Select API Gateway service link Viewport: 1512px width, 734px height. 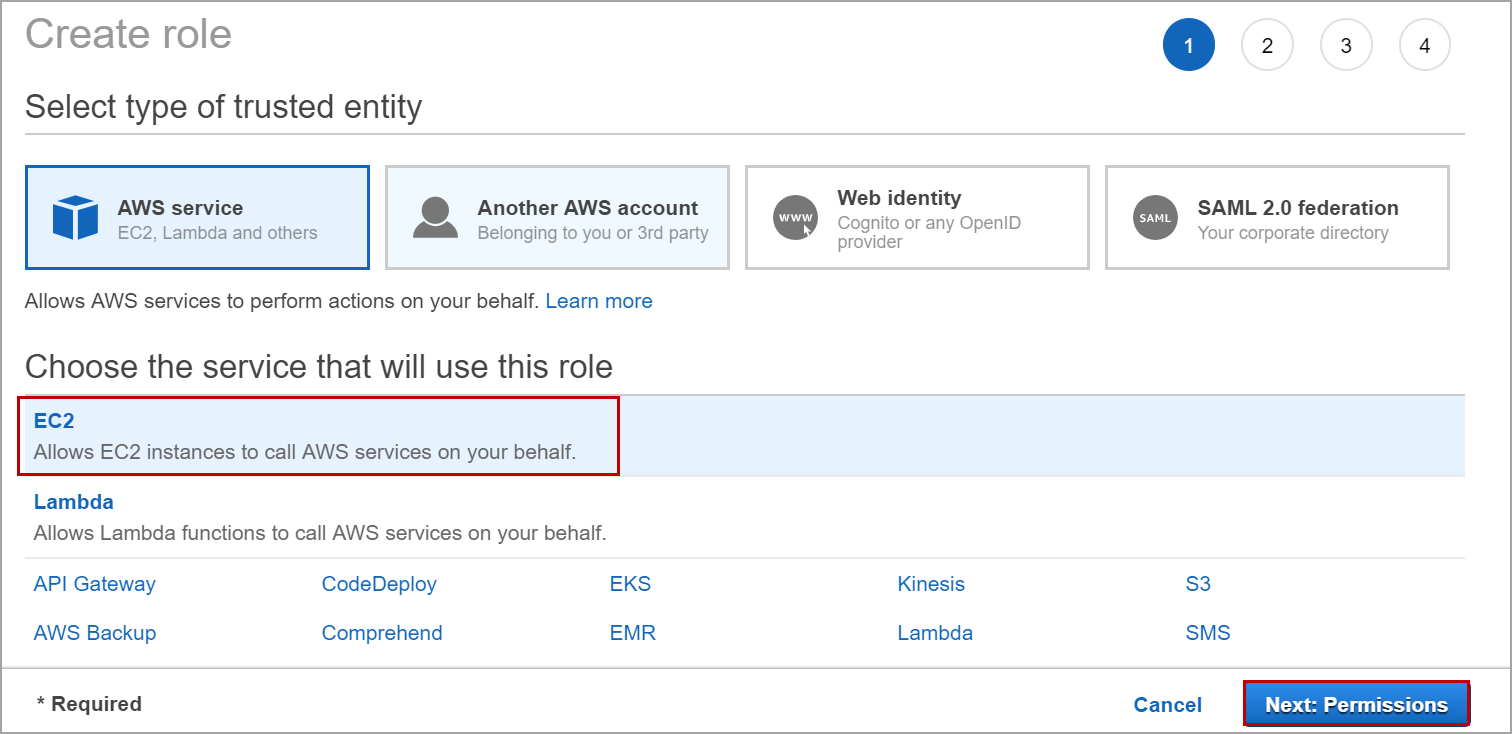pyautogui.click(x=95, y=584)
